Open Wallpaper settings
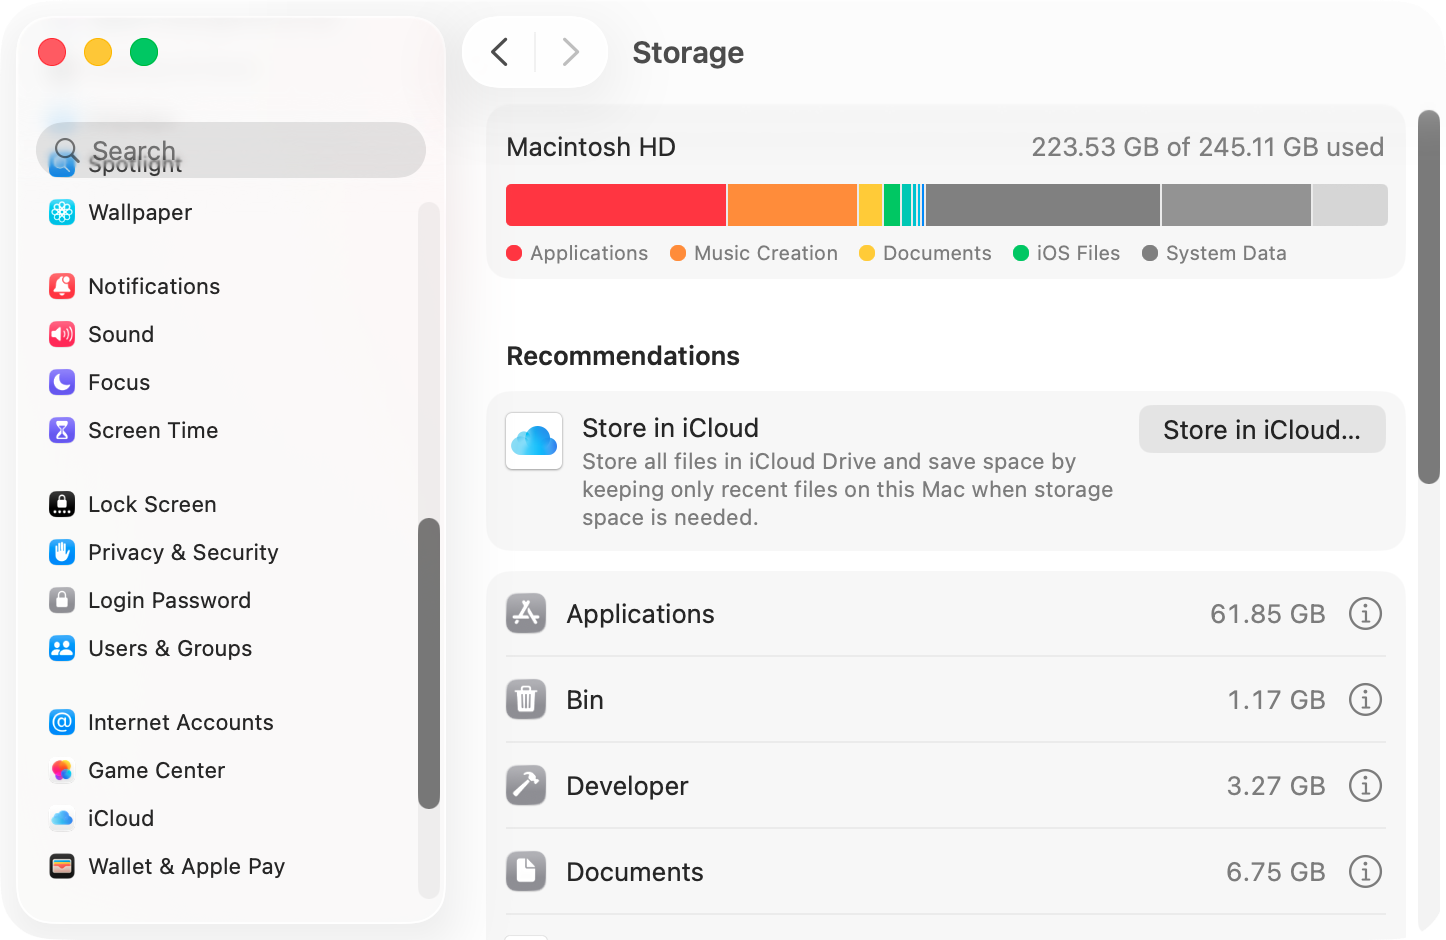Image resolution: width=1446 pixels, height=940 pixels. 140,212
